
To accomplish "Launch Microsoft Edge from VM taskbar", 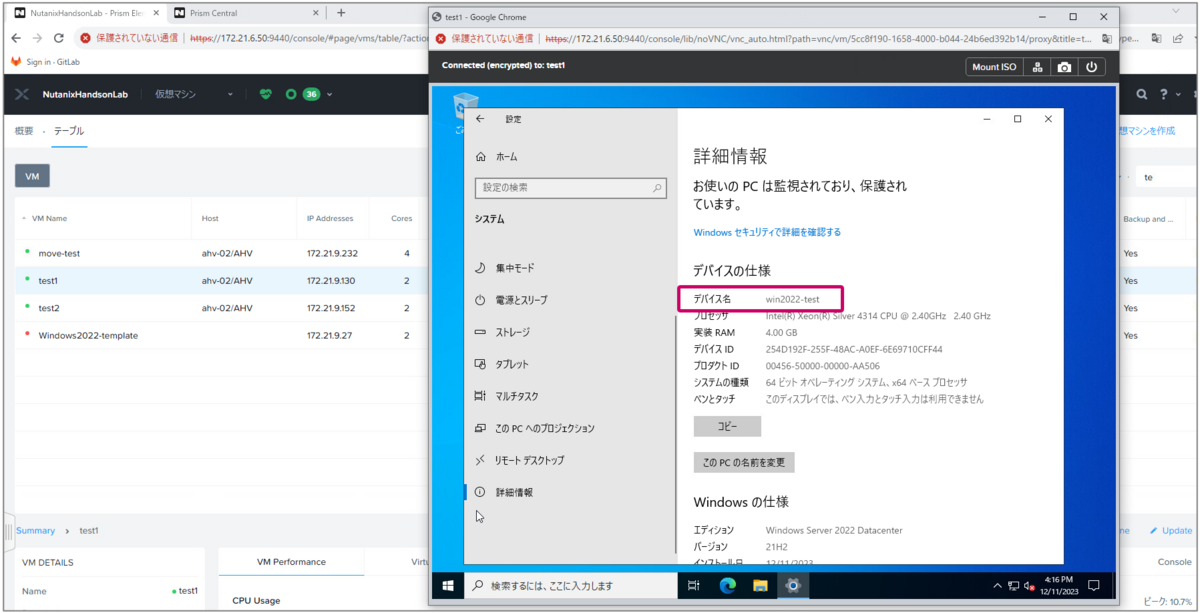I will click(x=727, y=585).
